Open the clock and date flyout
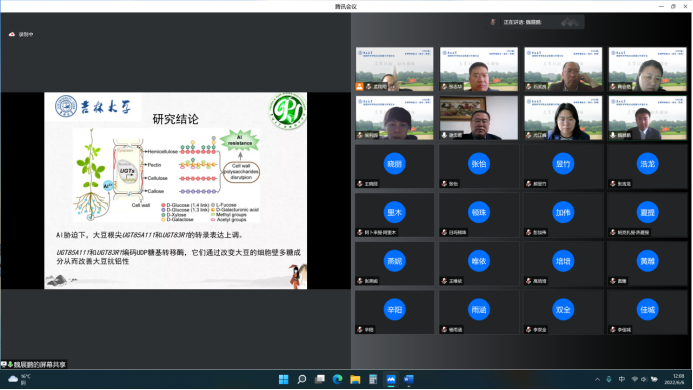This screenshot has width=693, height=390. click(x=674, y=379)
